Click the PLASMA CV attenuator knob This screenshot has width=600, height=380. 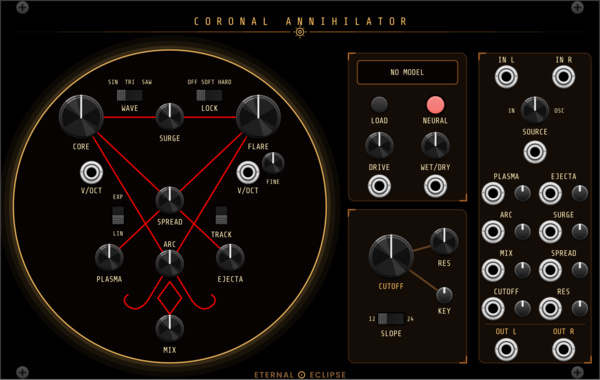tap(522, 193)
